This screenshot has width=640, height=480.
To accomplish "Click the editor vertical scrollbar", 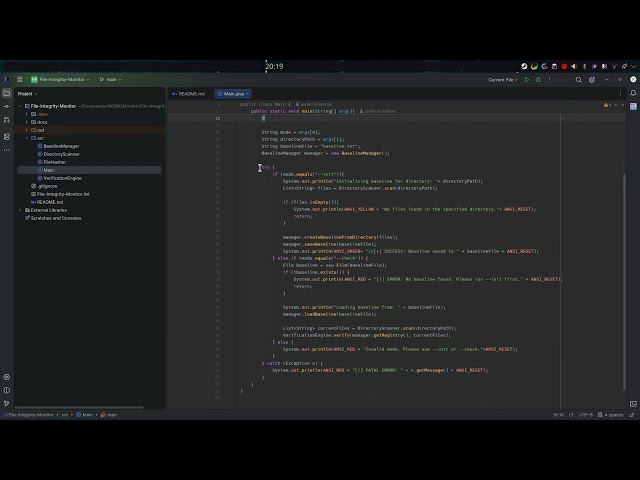I will point(624,281).
